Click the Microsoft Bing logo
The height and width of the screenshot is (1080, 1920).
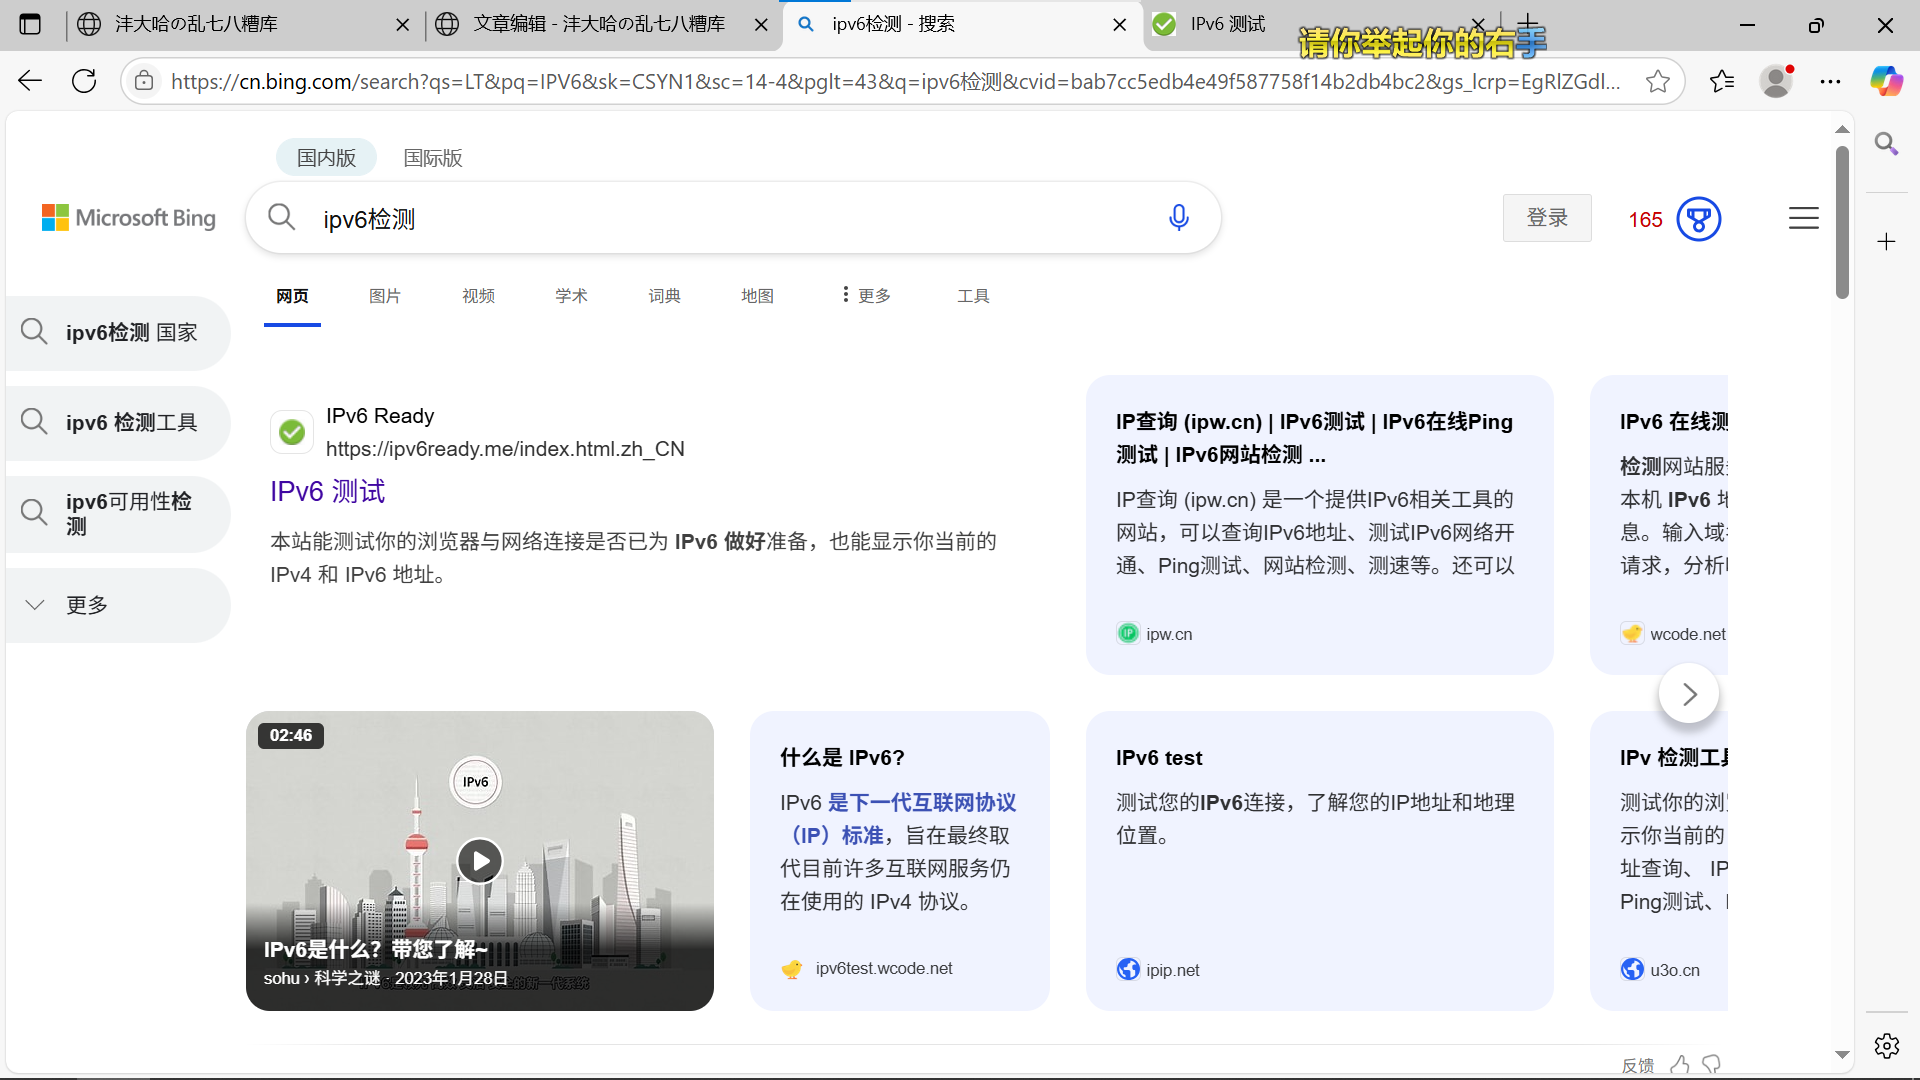click(129, 218)
